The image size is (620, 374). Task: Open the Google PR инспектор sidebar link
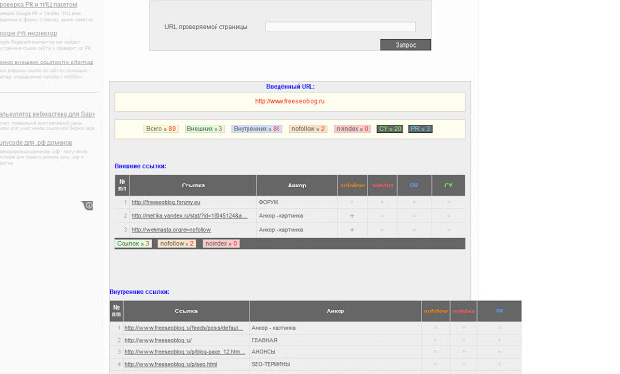pos(28,33)
